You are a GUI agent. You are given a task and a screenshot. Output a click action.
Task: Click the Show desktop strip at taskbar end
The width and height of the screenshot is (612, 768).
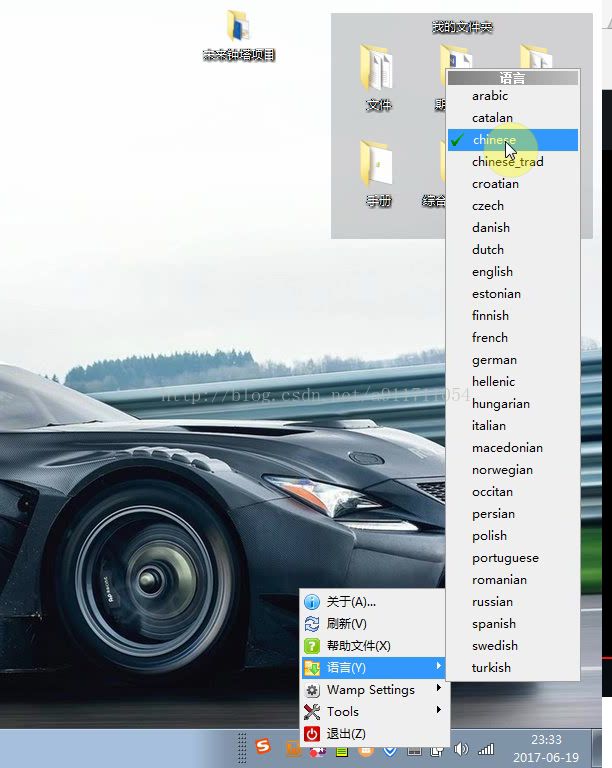point(596,748)
